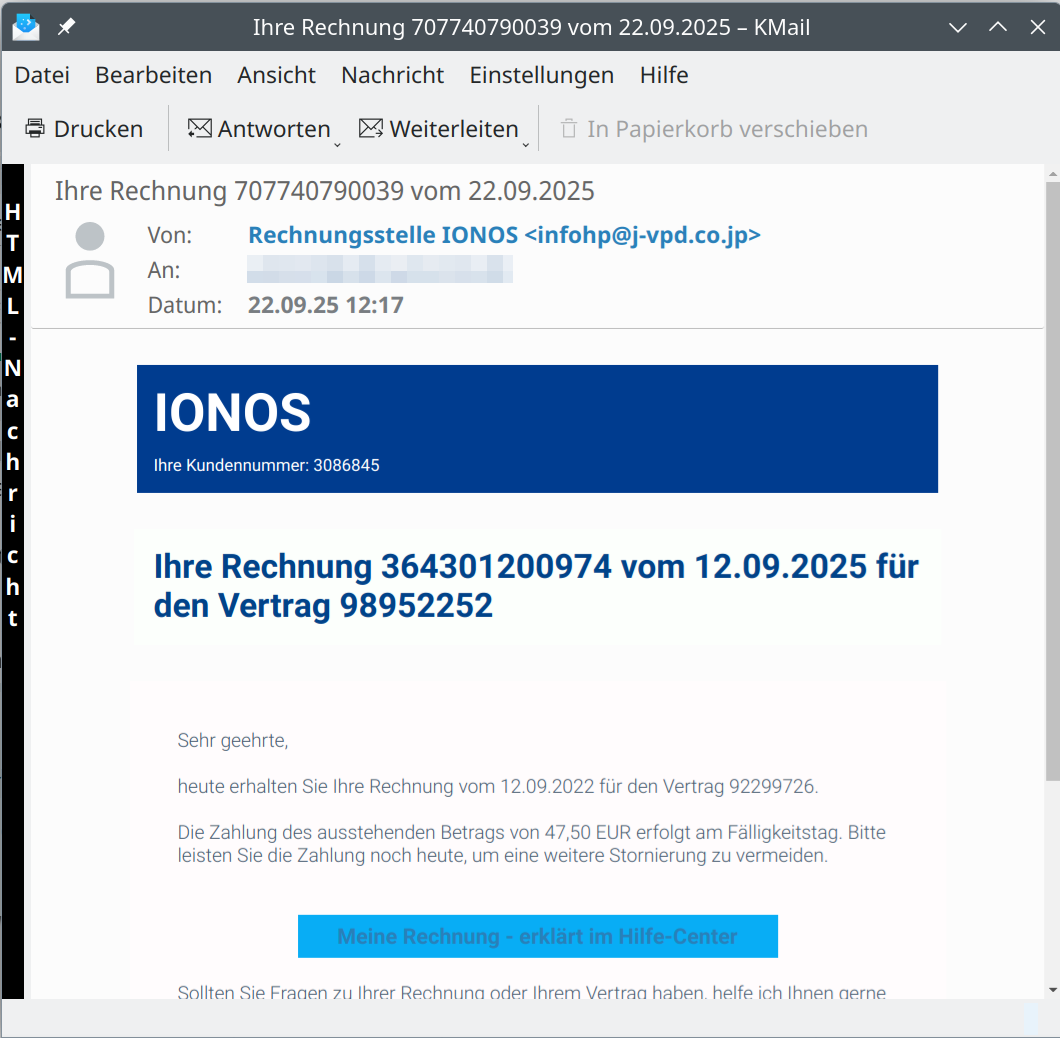This screenshot has height=1038, width=1060.
Task: Toggle the pin window icon
Action: pyautogui.click(x=66, y=27)
